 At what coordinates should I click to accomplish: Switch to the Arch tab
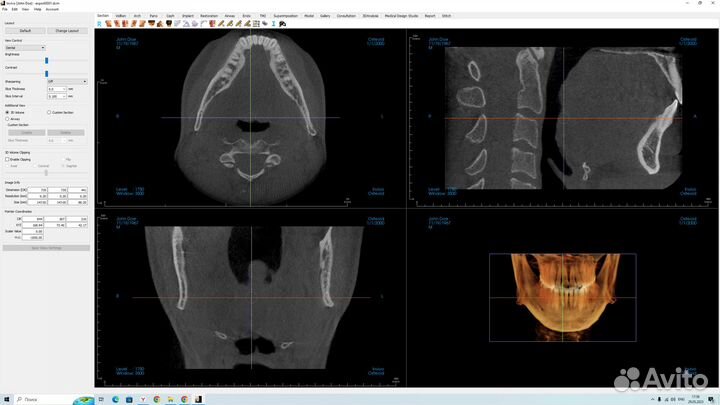[137, 16]
